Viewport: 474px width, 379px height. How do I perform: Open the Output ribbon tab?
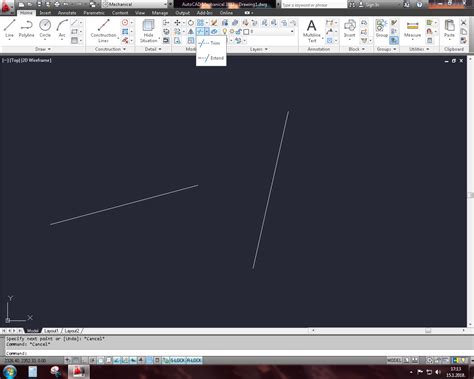click(x=183, y=13)
